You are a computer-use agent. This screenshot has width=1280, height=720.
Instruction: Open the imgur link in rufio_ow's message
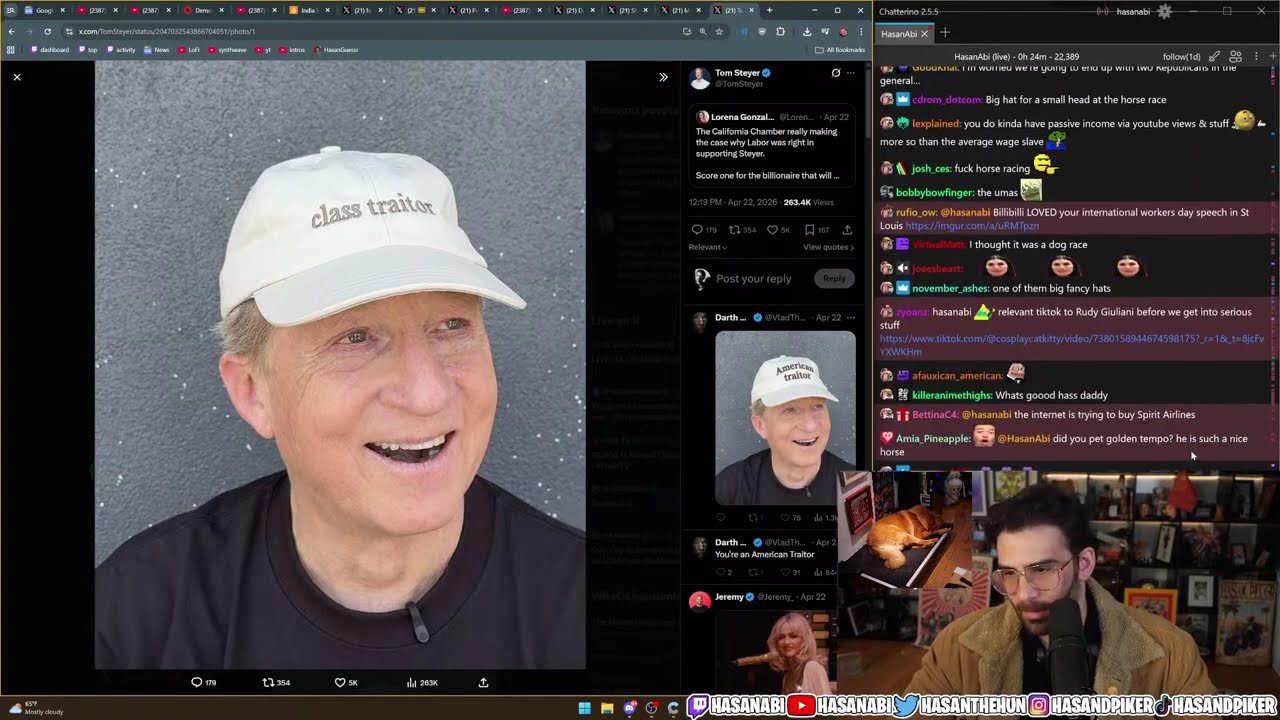pyautogui.click(x=972, y=226)
